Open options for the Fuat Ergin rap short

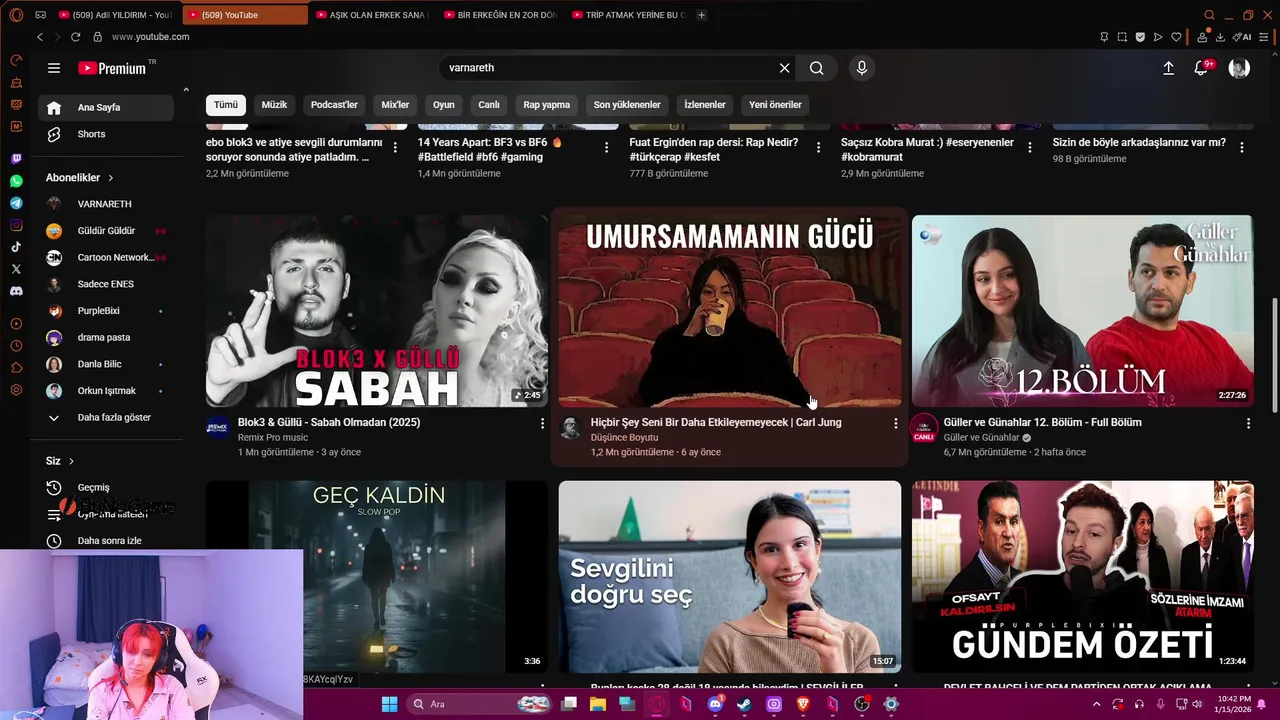pos(818,147)
